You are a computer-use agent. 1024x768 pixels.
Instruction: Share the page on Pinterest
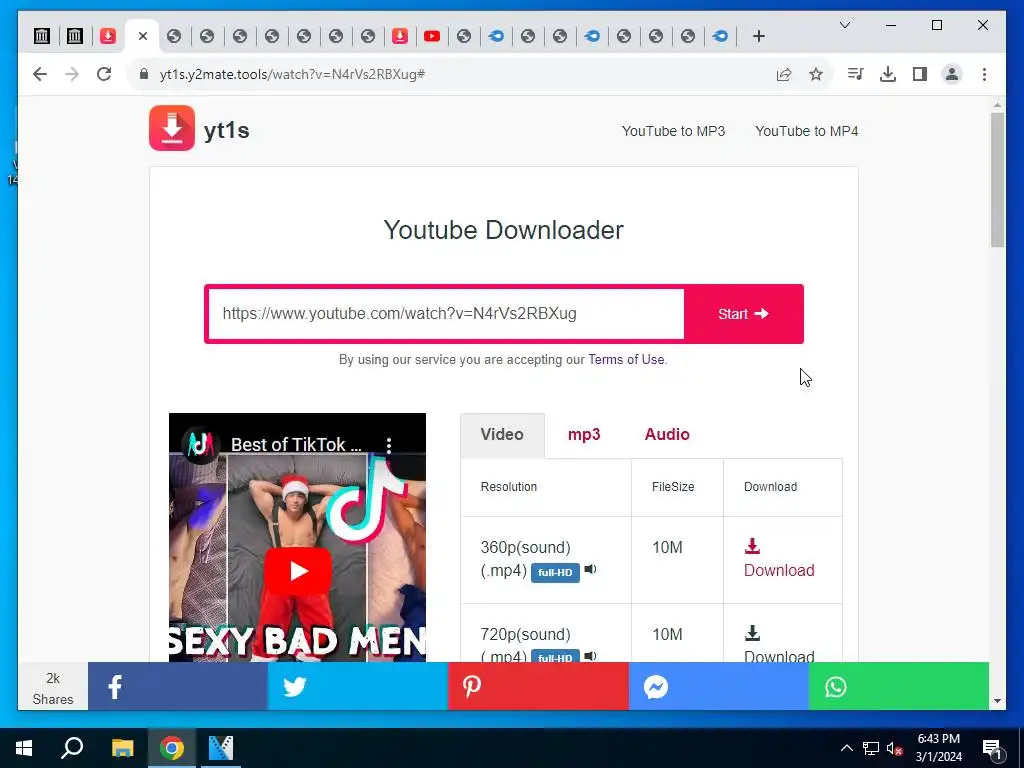click(x=538, y=687)
